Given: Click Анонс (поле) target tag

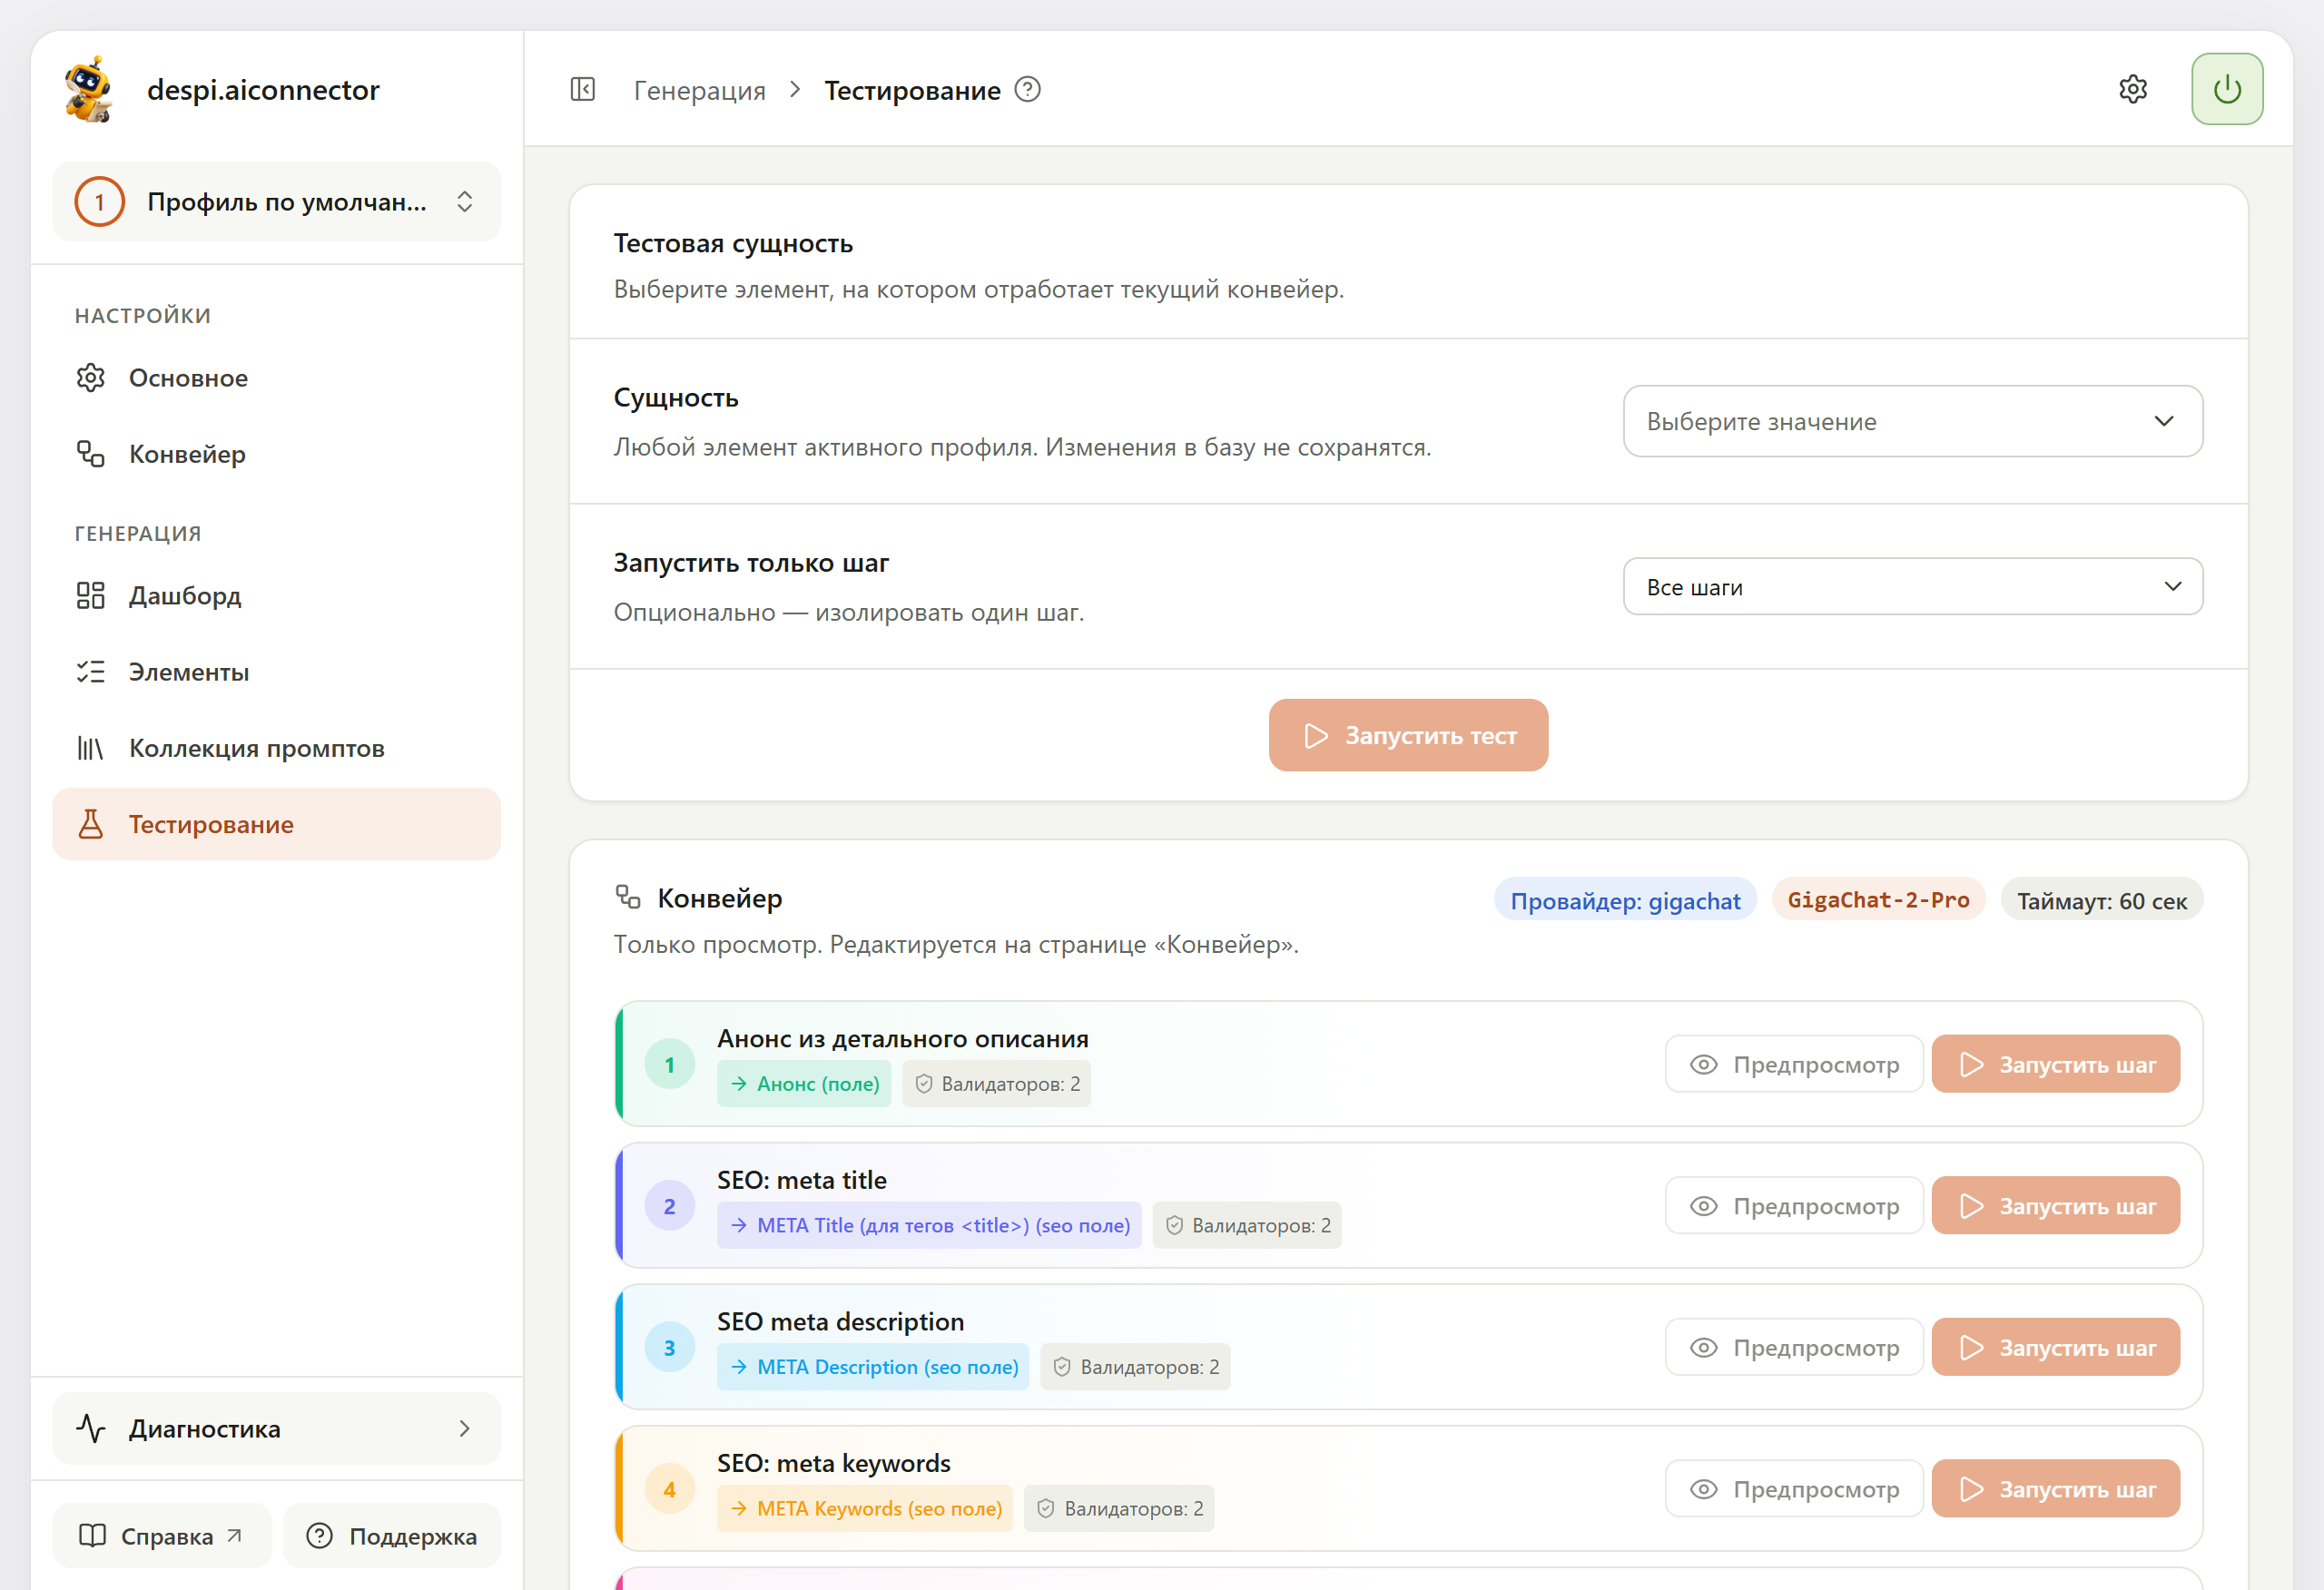Looking at the screenshot, I should pos(804,1084).
